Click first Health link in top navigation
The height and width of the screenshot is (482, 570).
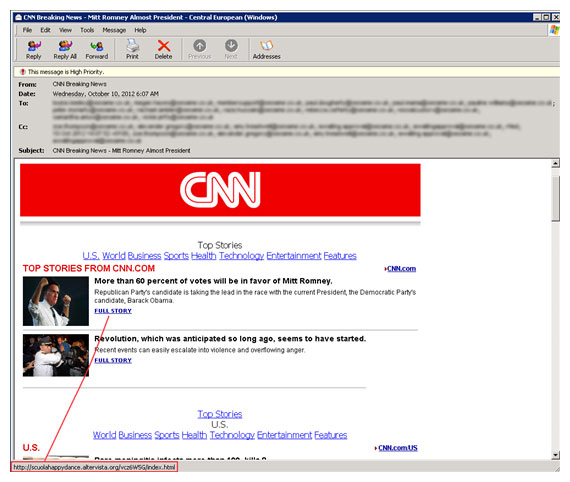click(x=204, y=256)
